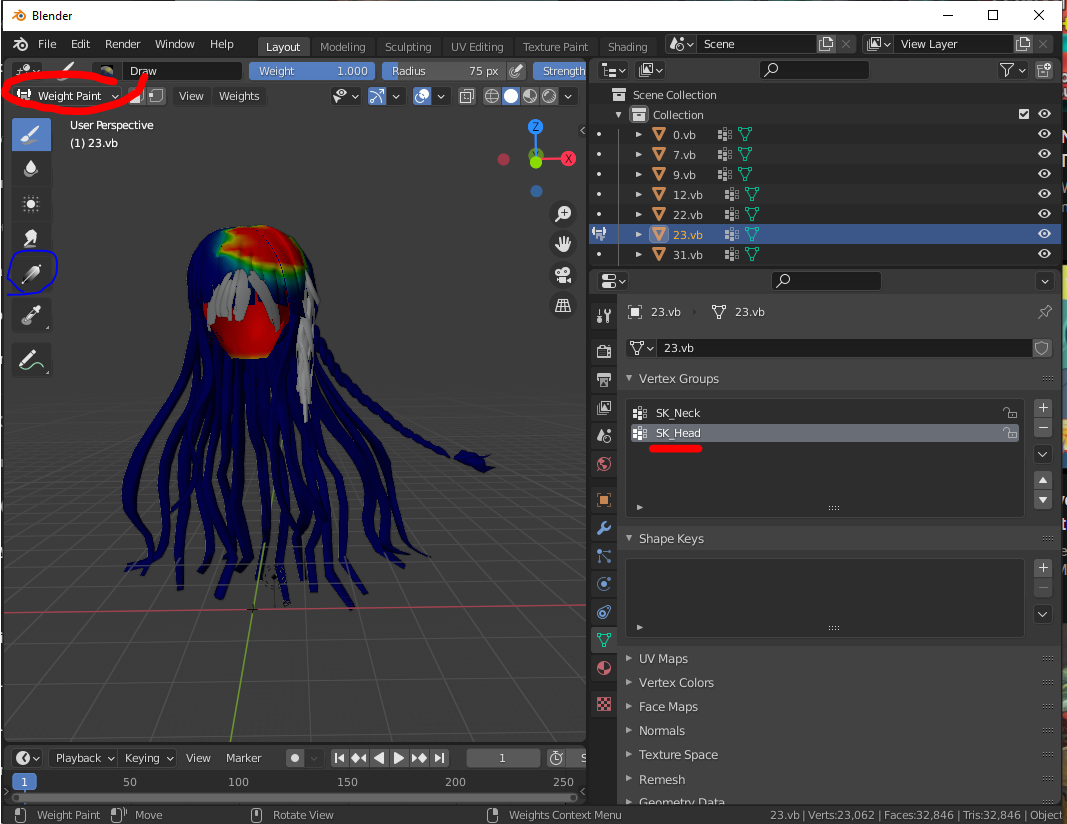1067x824 pixels.
Task: Open the File menu
Action: click(x=47, y=44)
